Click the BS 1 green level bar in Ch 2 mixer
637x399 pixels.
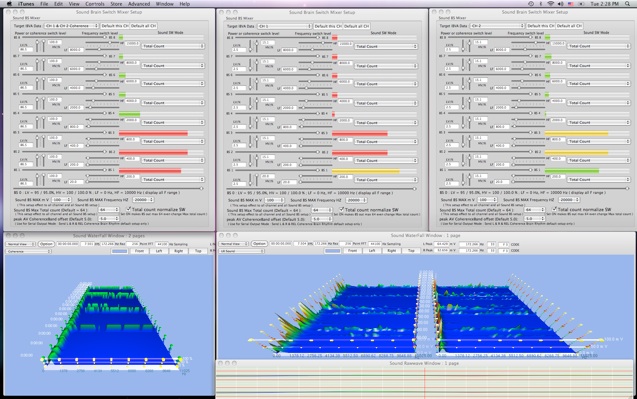pyautogui.click(x=572, y=171)
